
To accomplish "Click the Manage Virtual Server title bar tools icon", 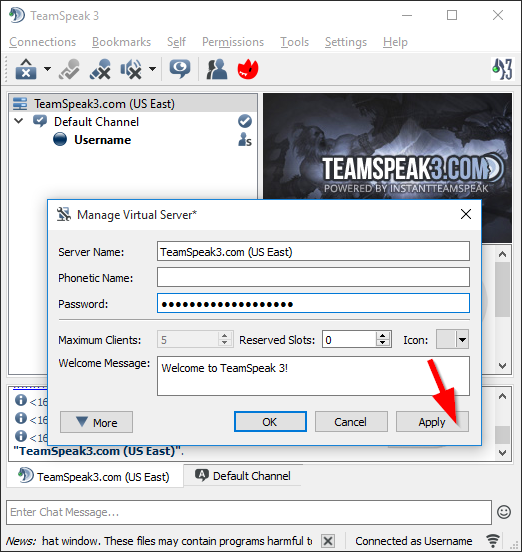I will click(64, 214).
